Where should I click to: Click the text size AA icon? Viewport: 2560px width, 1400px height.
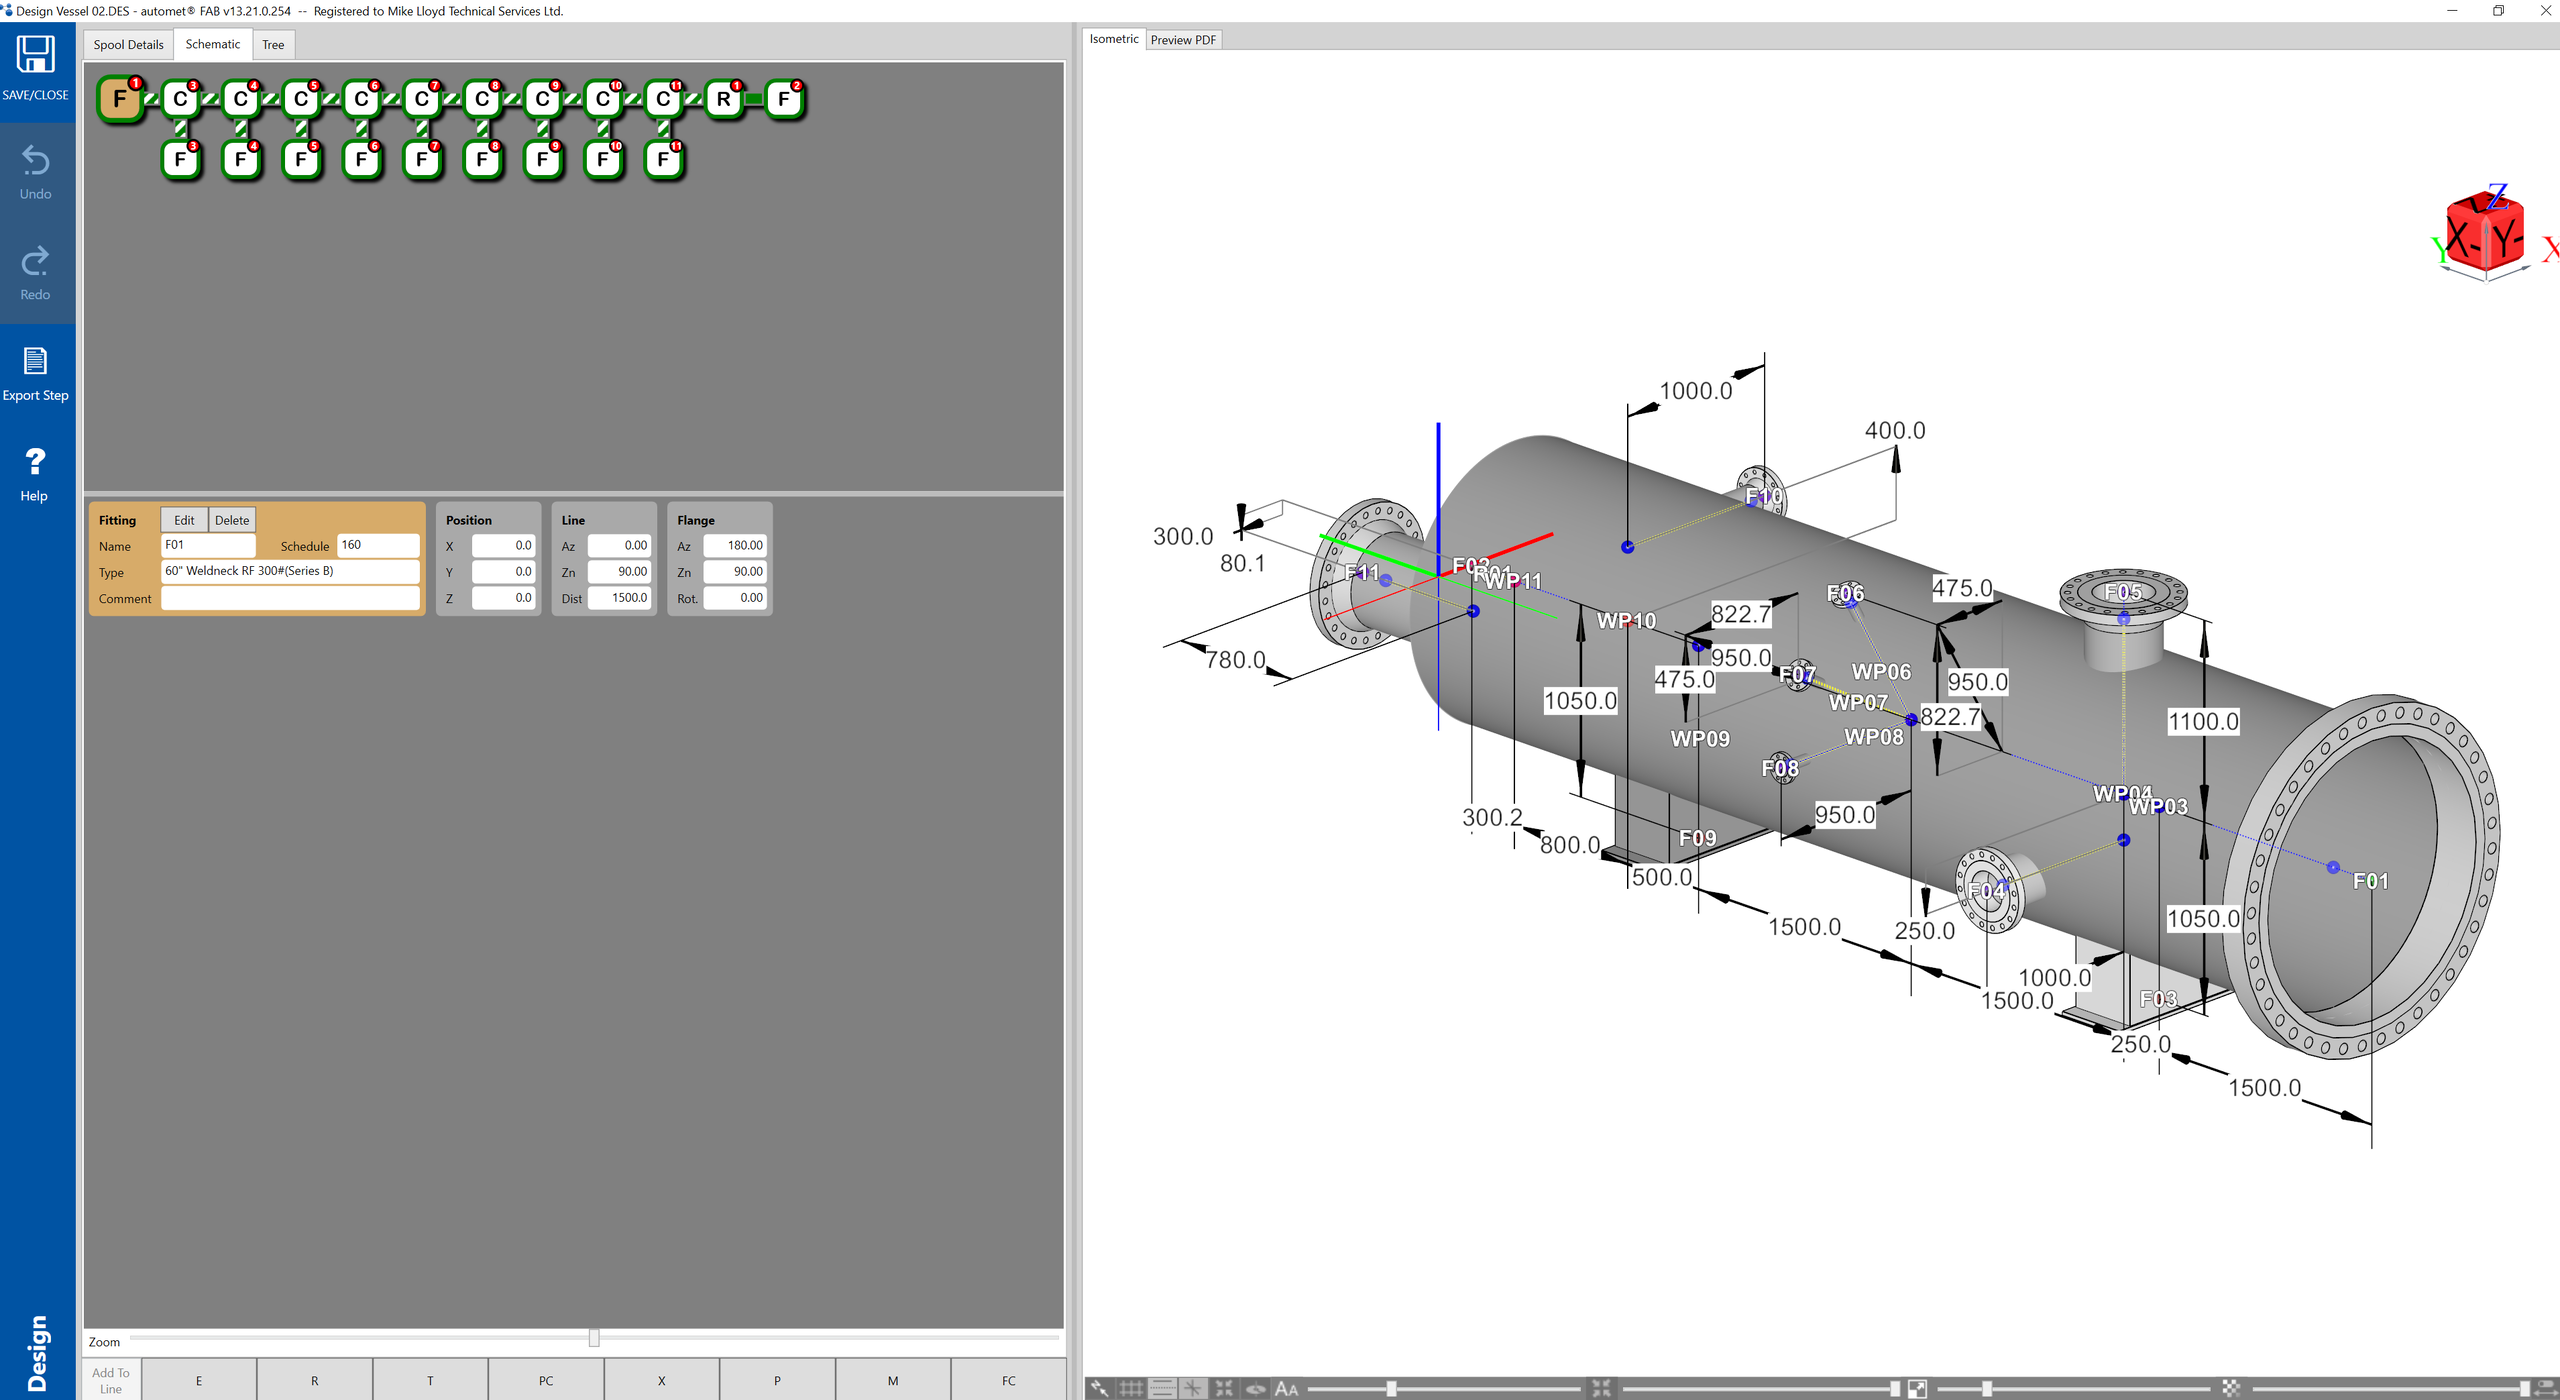tap(1286, 1388)
